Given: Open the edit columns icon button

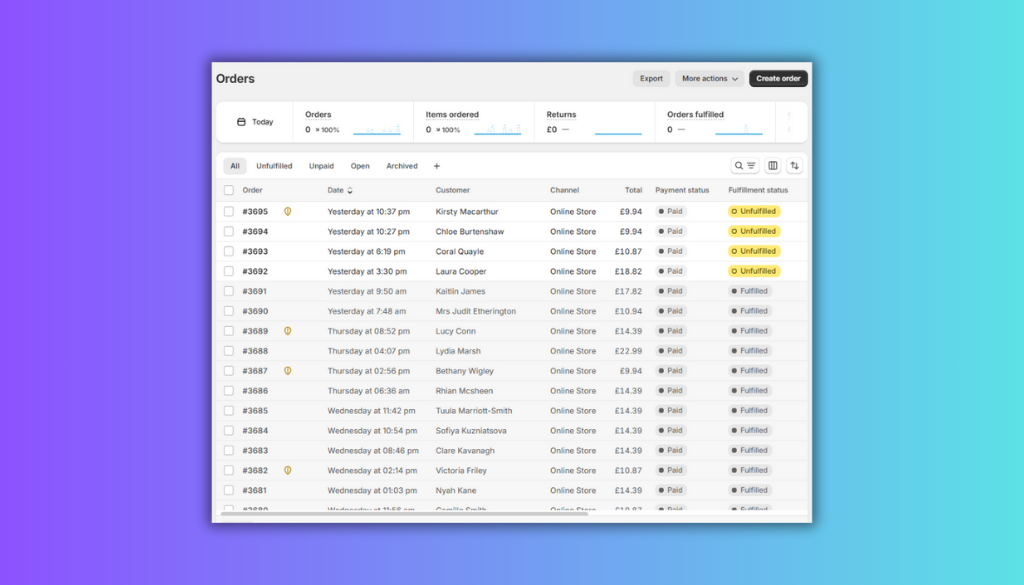Looking at the screenshot, I should point(773,166).
